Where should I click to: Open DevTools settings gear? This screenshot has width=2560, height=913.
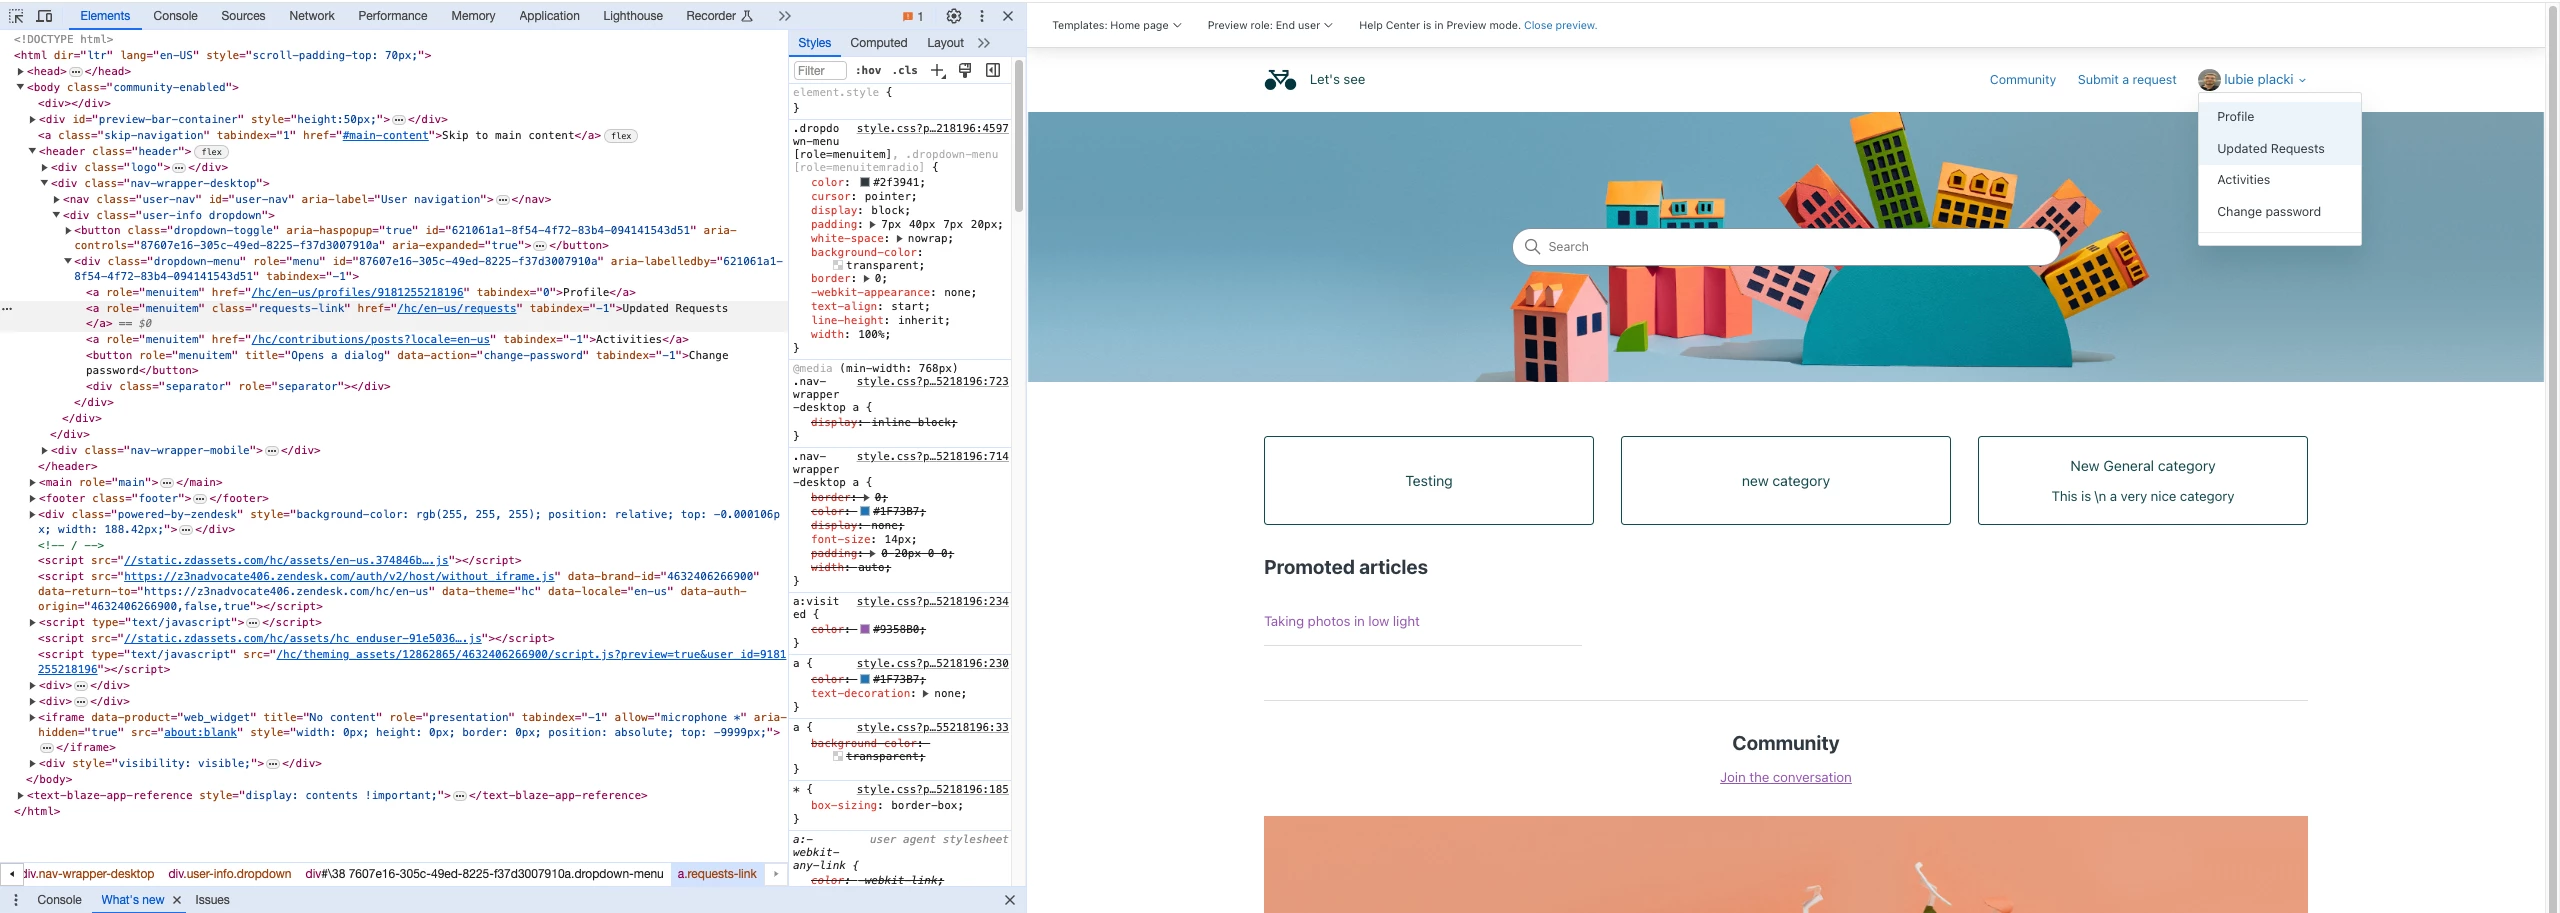click(x=954, y=16)
